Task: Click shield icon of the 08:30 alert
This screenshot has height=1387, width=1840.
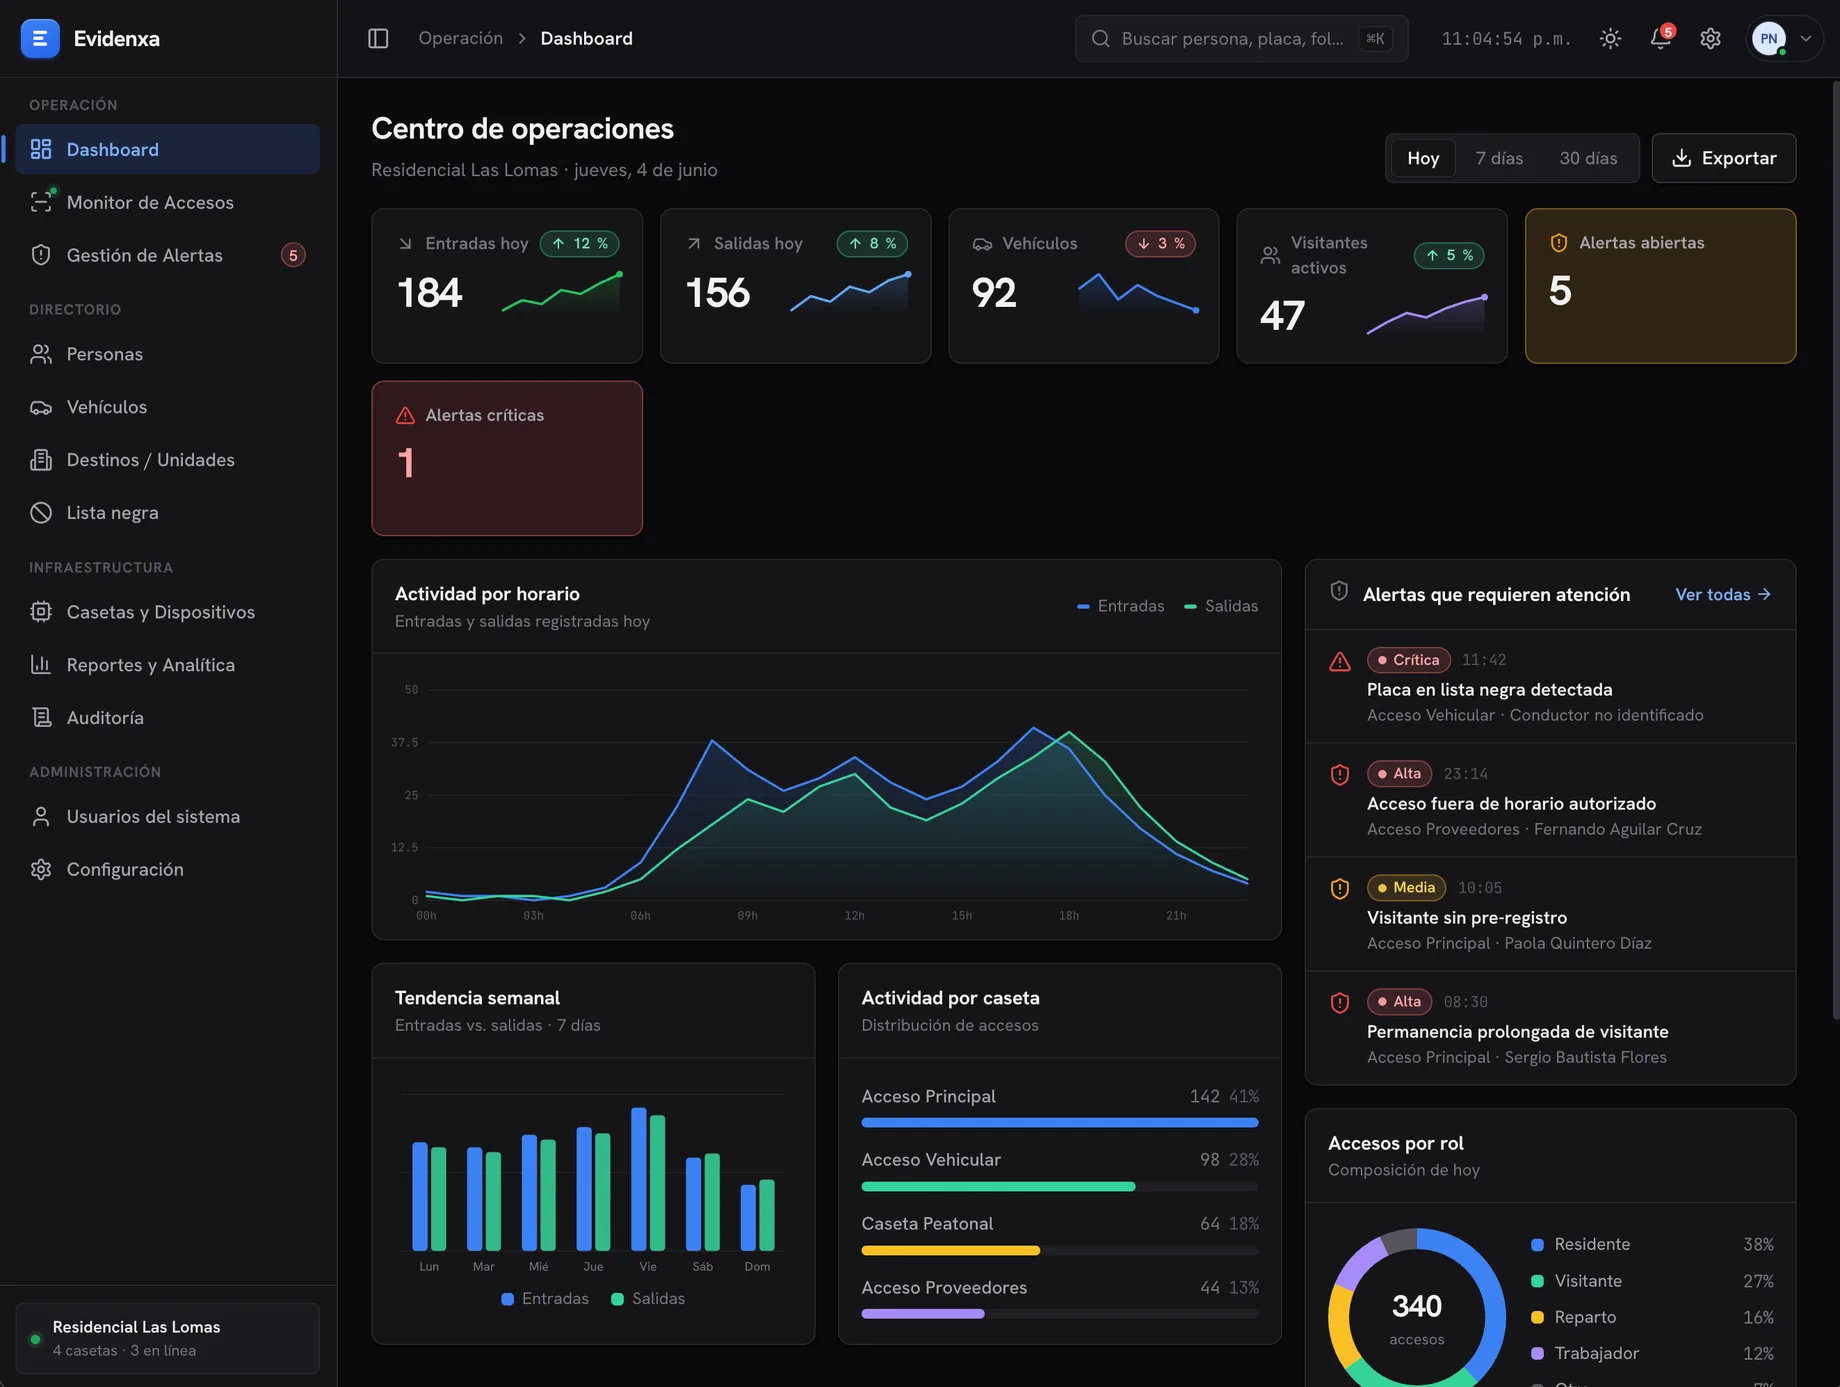Action: point(1340,1002)
